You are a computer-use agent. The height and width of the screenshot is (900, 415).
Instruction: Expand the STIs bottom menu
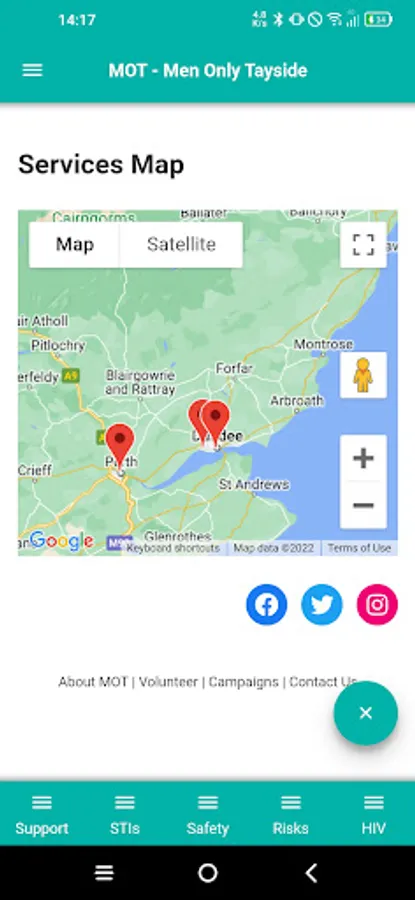point(125,814)
